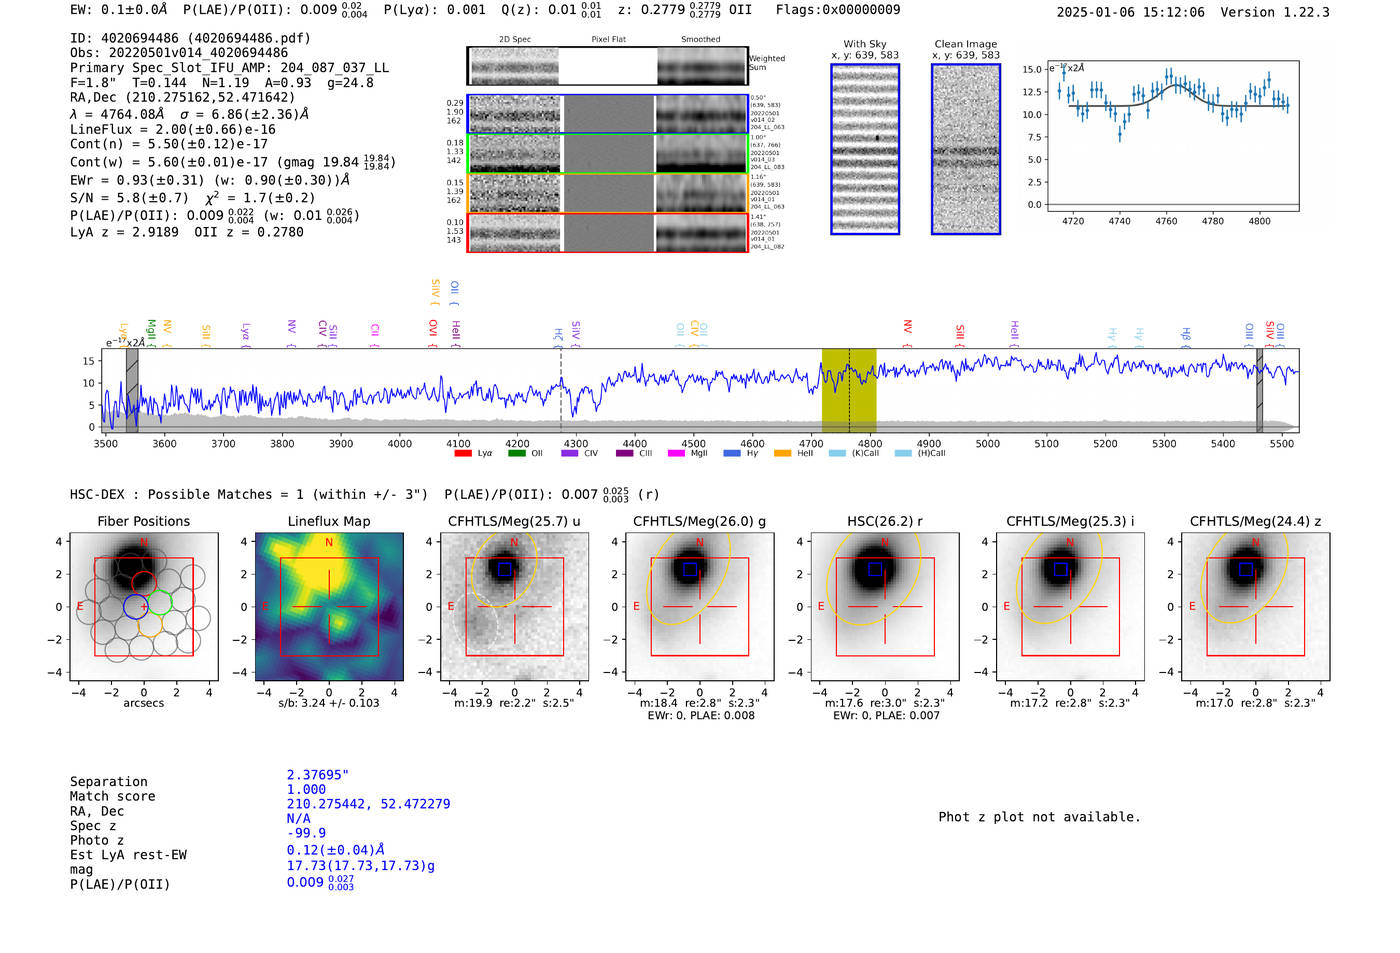
Task: Click the Weighted Sum 2D spectrum row
Action: [x=607, y=66]
